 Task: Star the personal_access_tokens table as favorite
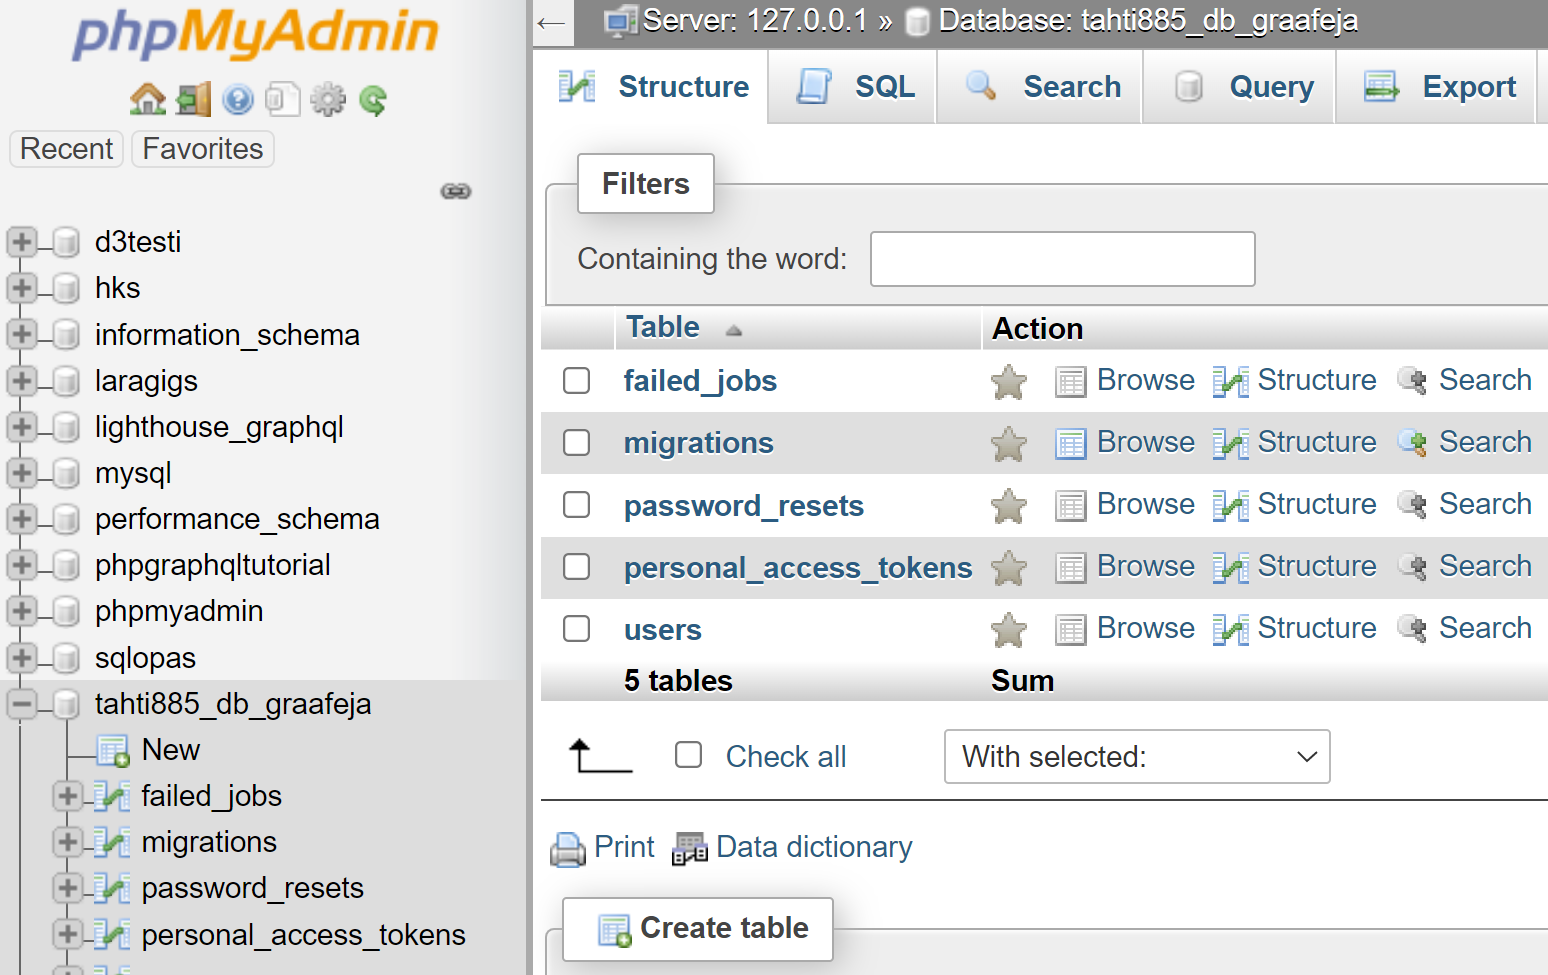1009,567
